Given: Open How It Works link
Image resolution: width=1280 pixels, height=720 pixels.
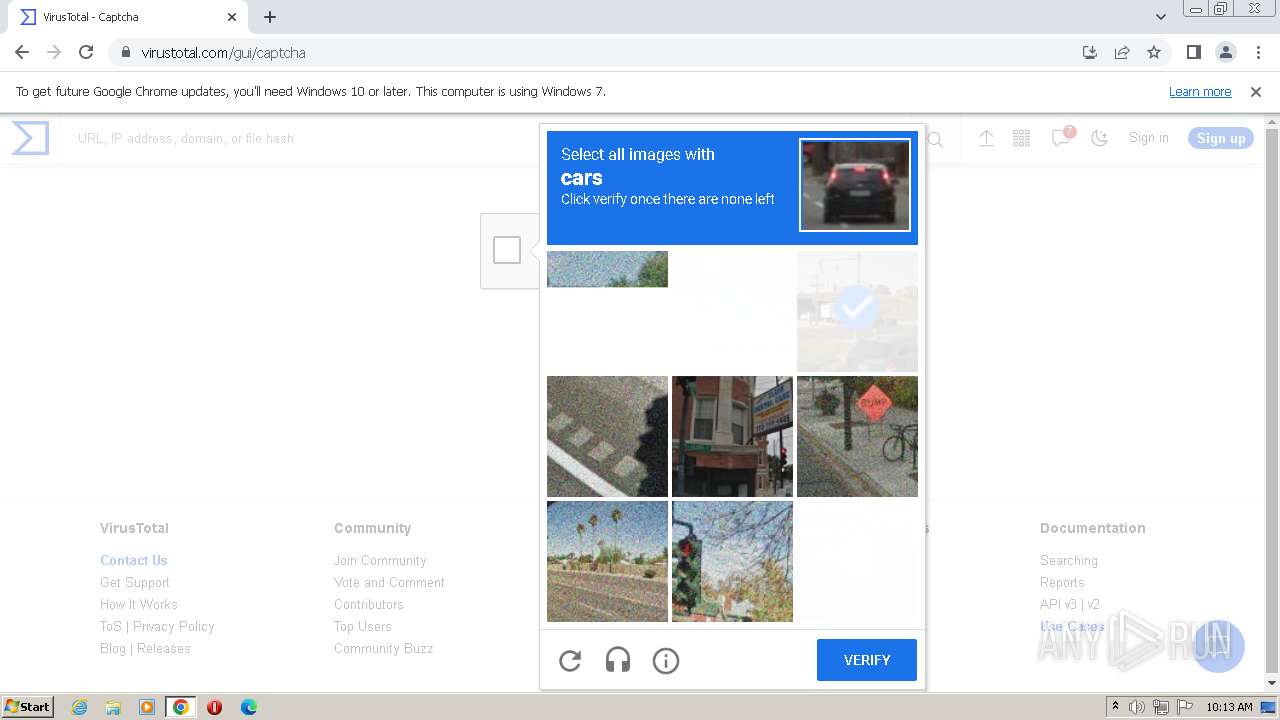Looking at the screenshot, I should click(139, 604).
